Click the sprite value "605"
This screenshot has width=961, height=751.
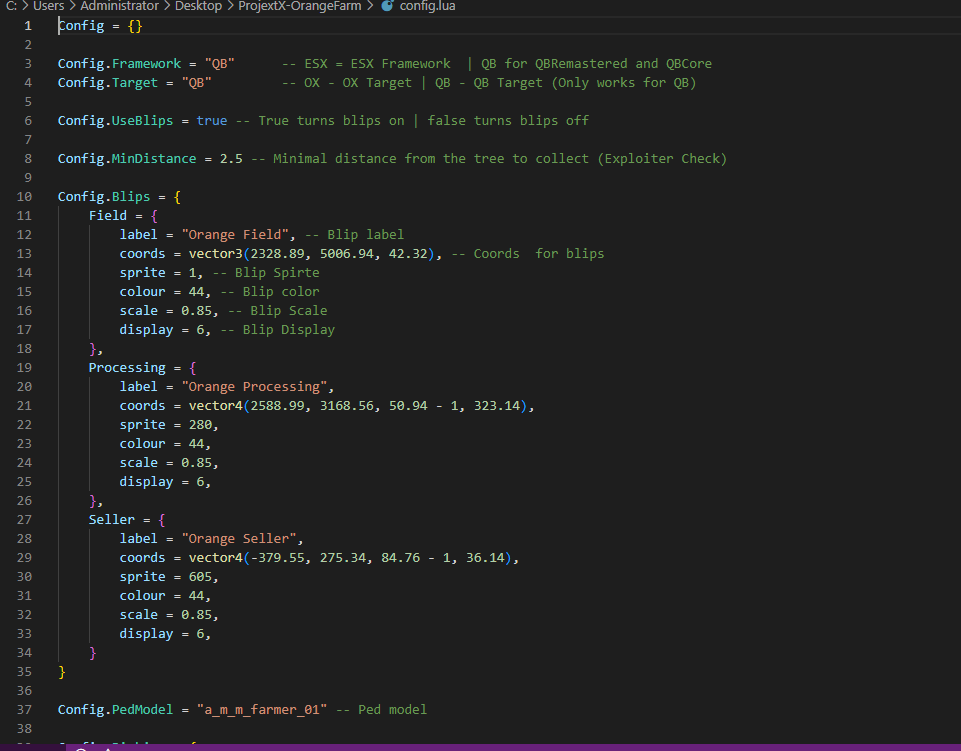200,577
